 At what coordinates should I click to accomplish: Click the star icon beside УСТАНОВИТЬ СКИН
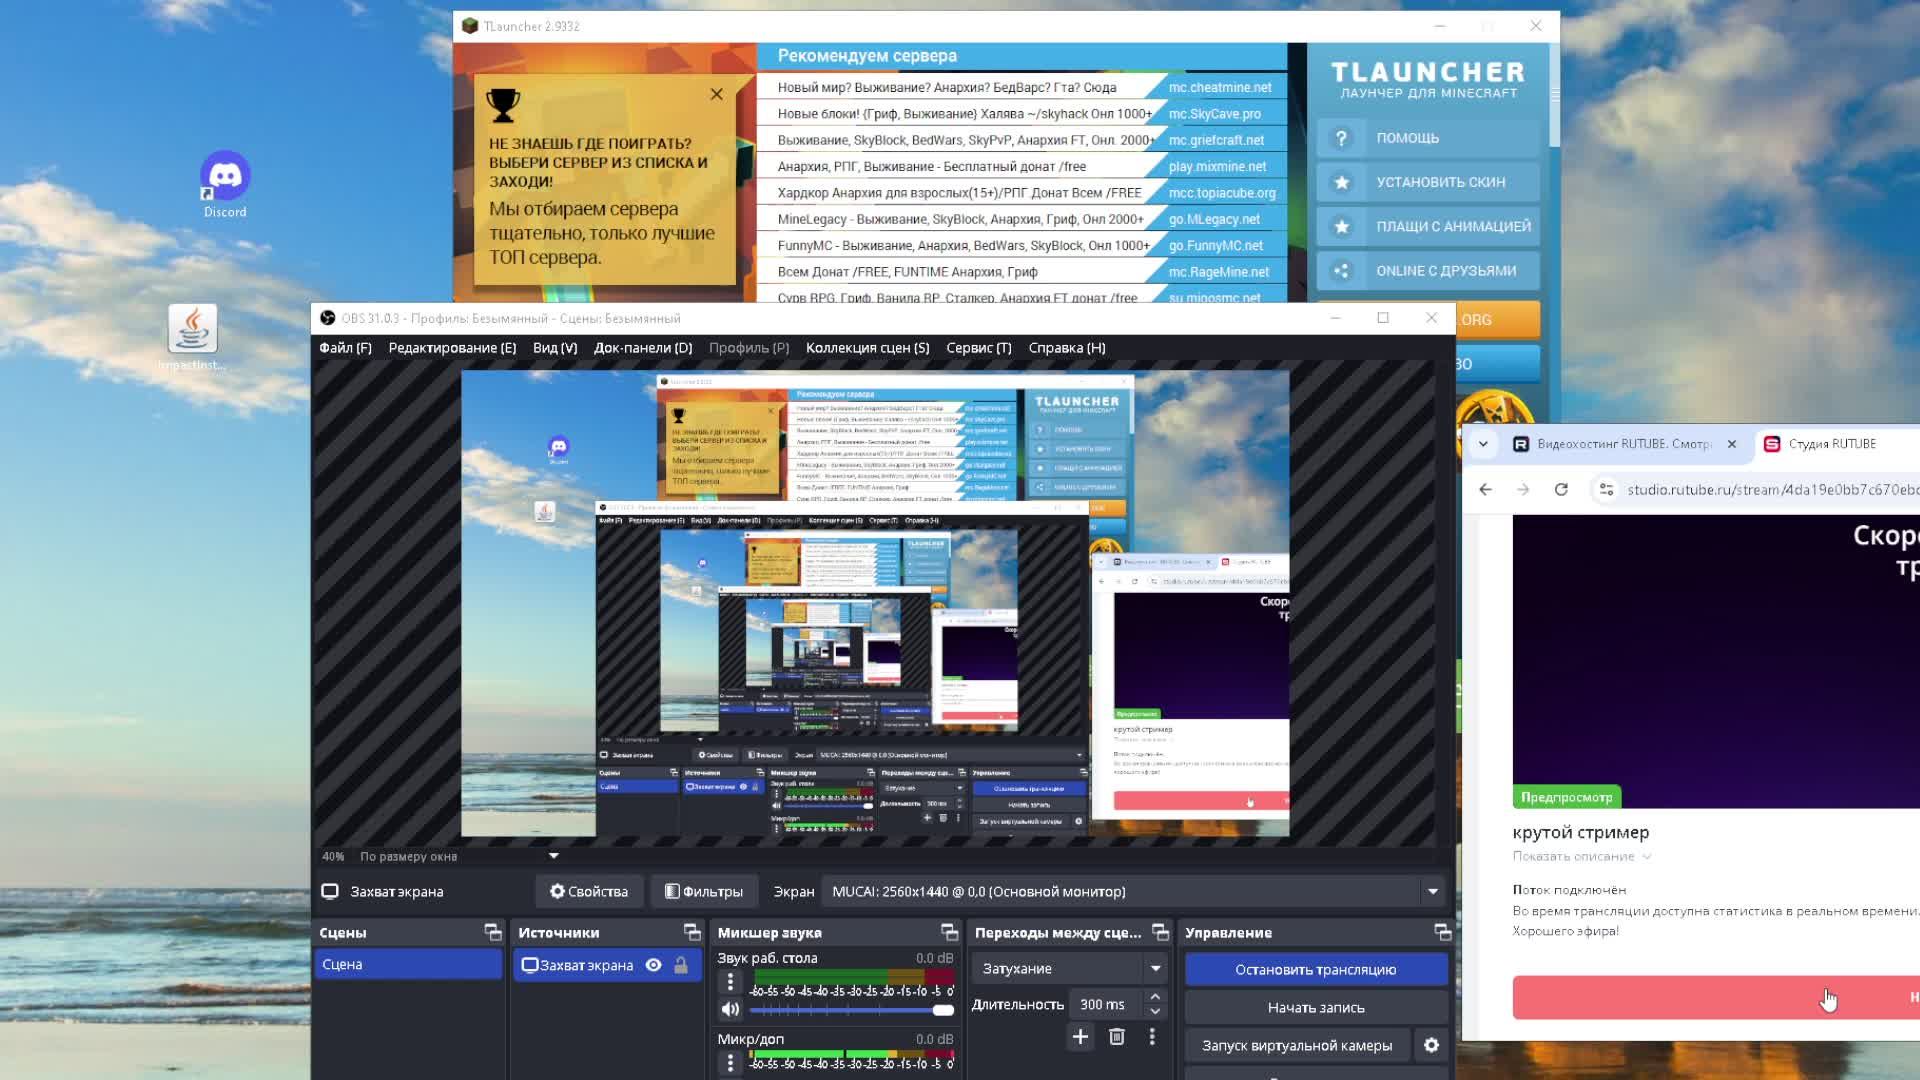(1341, 182)
